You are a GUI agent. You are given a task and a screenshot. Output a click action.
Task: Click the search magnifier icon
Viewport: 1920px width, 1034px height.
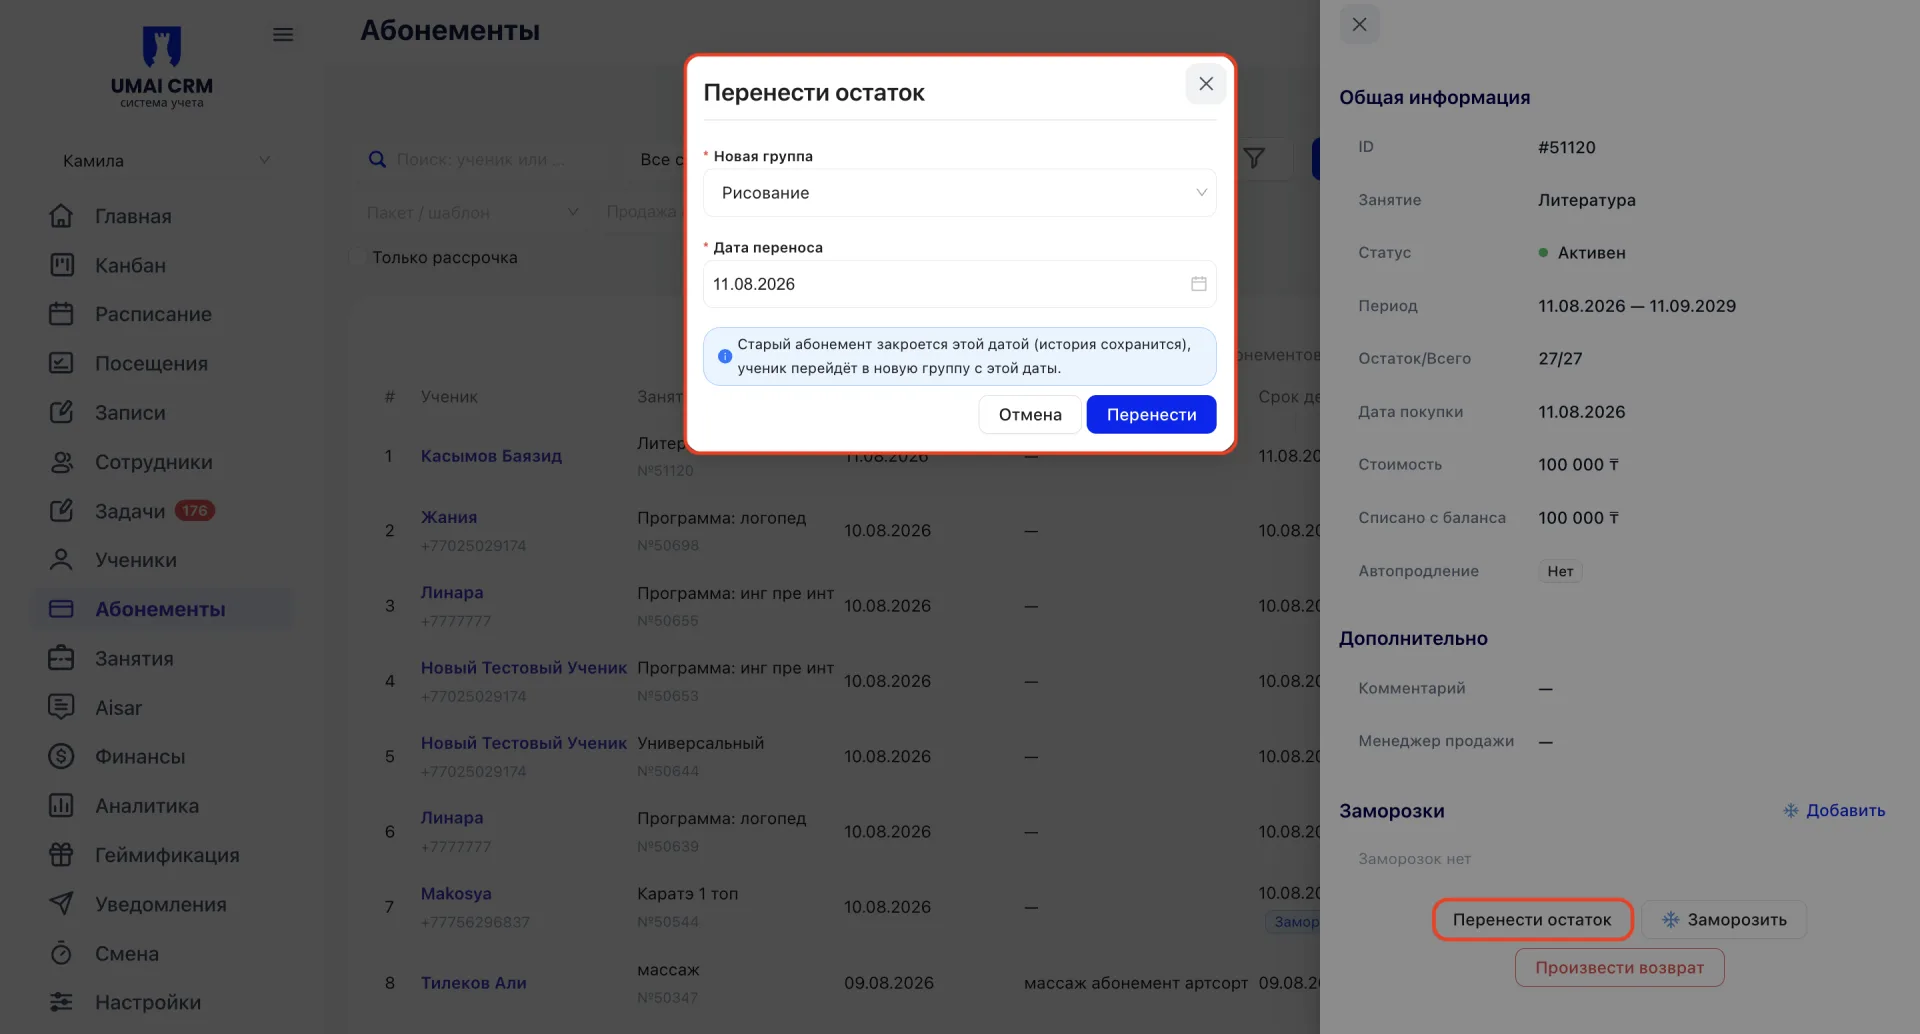(377, 160)
